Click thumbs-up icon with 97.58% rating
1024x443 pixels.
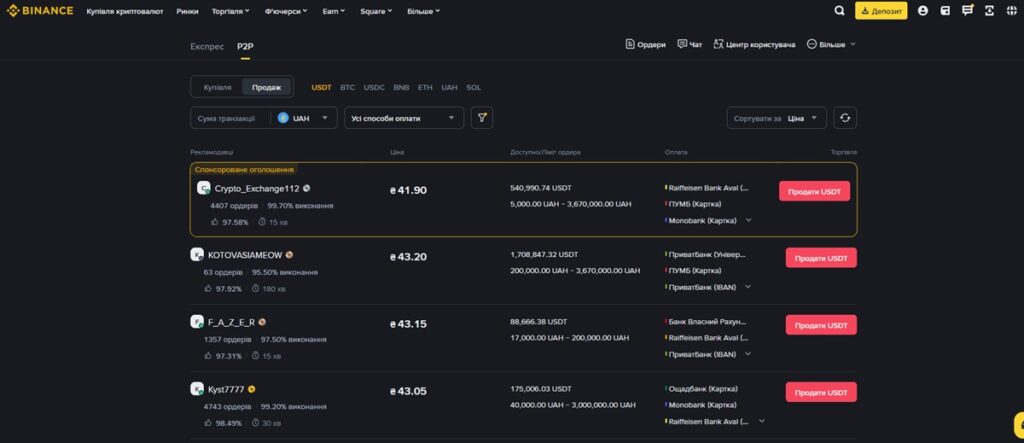point(214,222)
